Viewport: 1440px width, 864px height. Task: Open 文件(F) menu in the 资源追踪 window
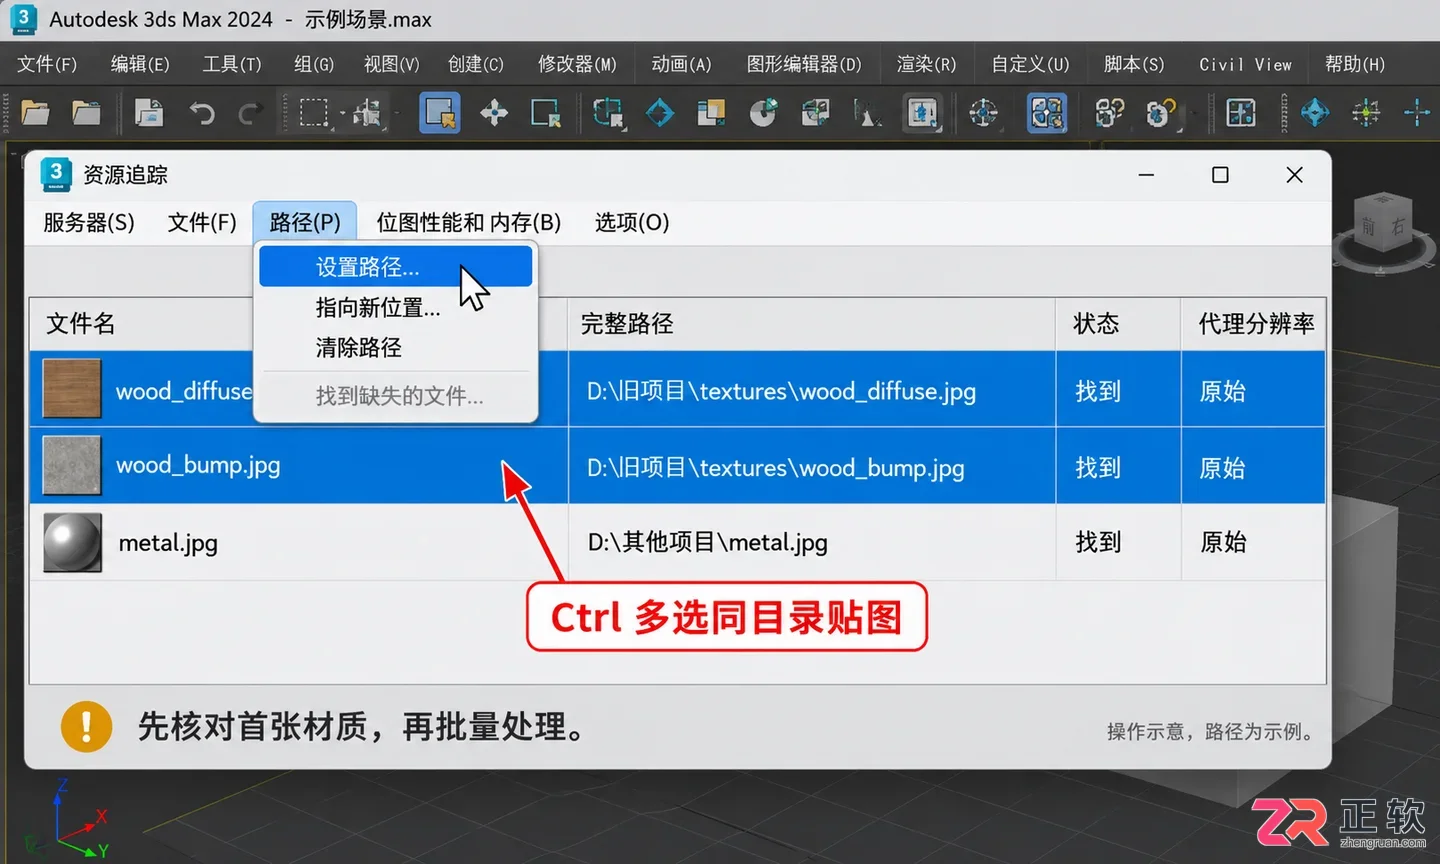(x=202, y=222)
